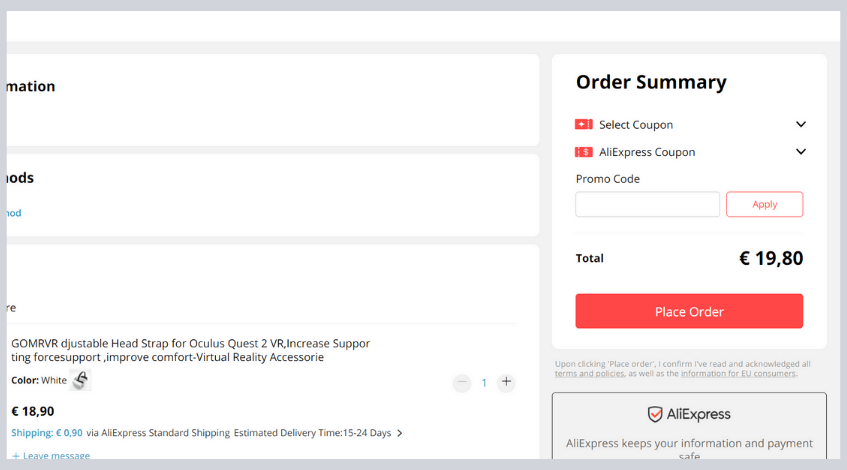Click the plus icon beside Leave message
The height and width of the screenshot is (470, 847).
point(16,456)
